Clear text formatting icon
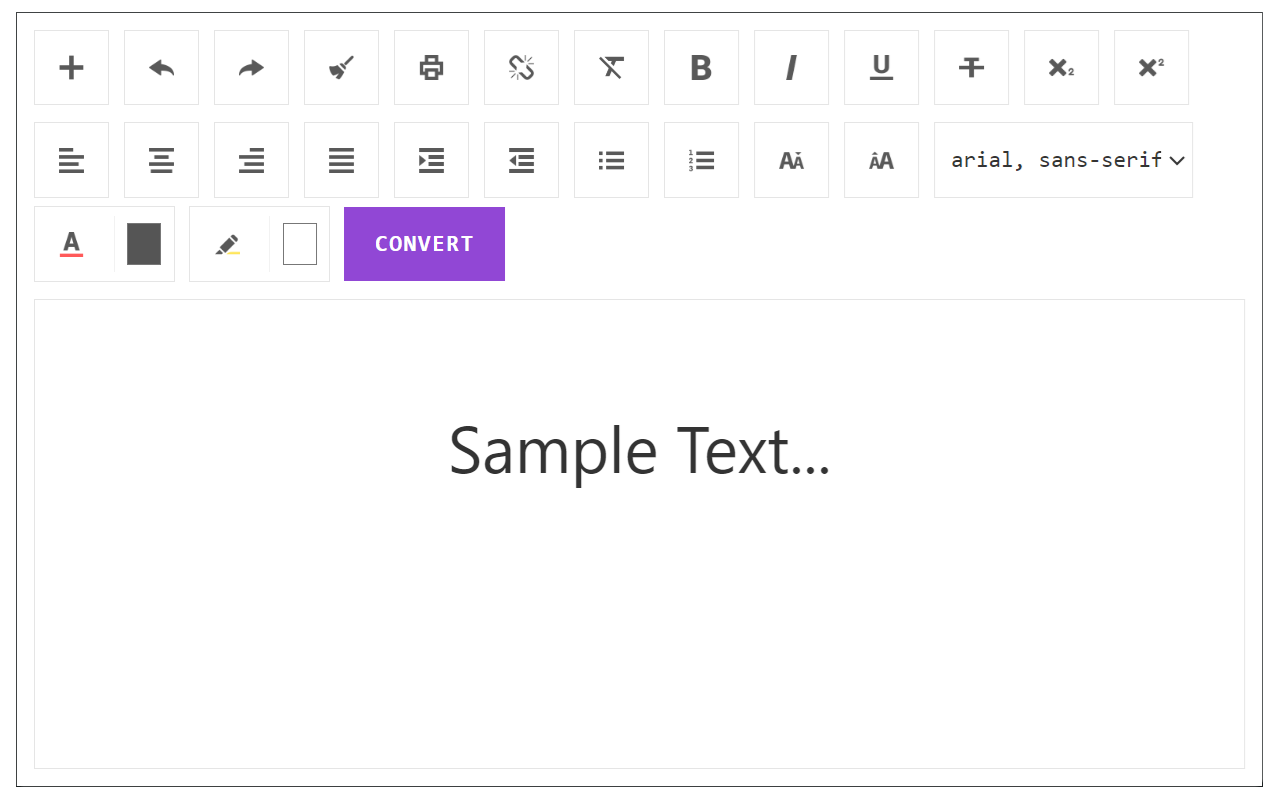The image size is (1280, 800). (x=611, y=68)
